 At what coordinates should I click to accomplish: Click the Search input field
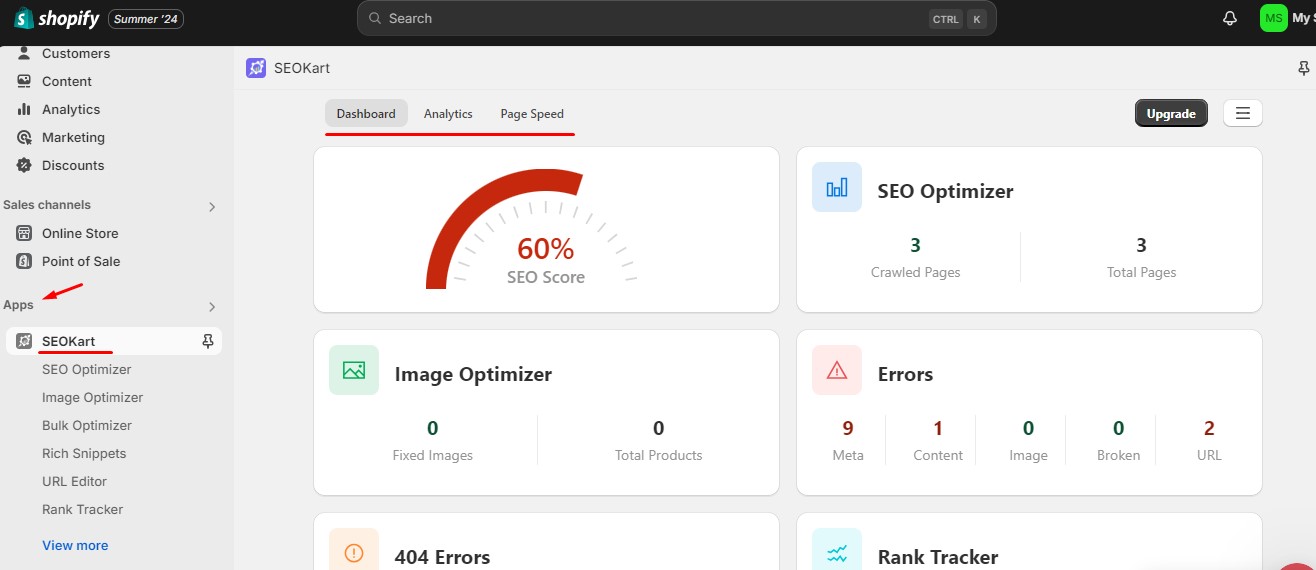click(x=676, y=18)
